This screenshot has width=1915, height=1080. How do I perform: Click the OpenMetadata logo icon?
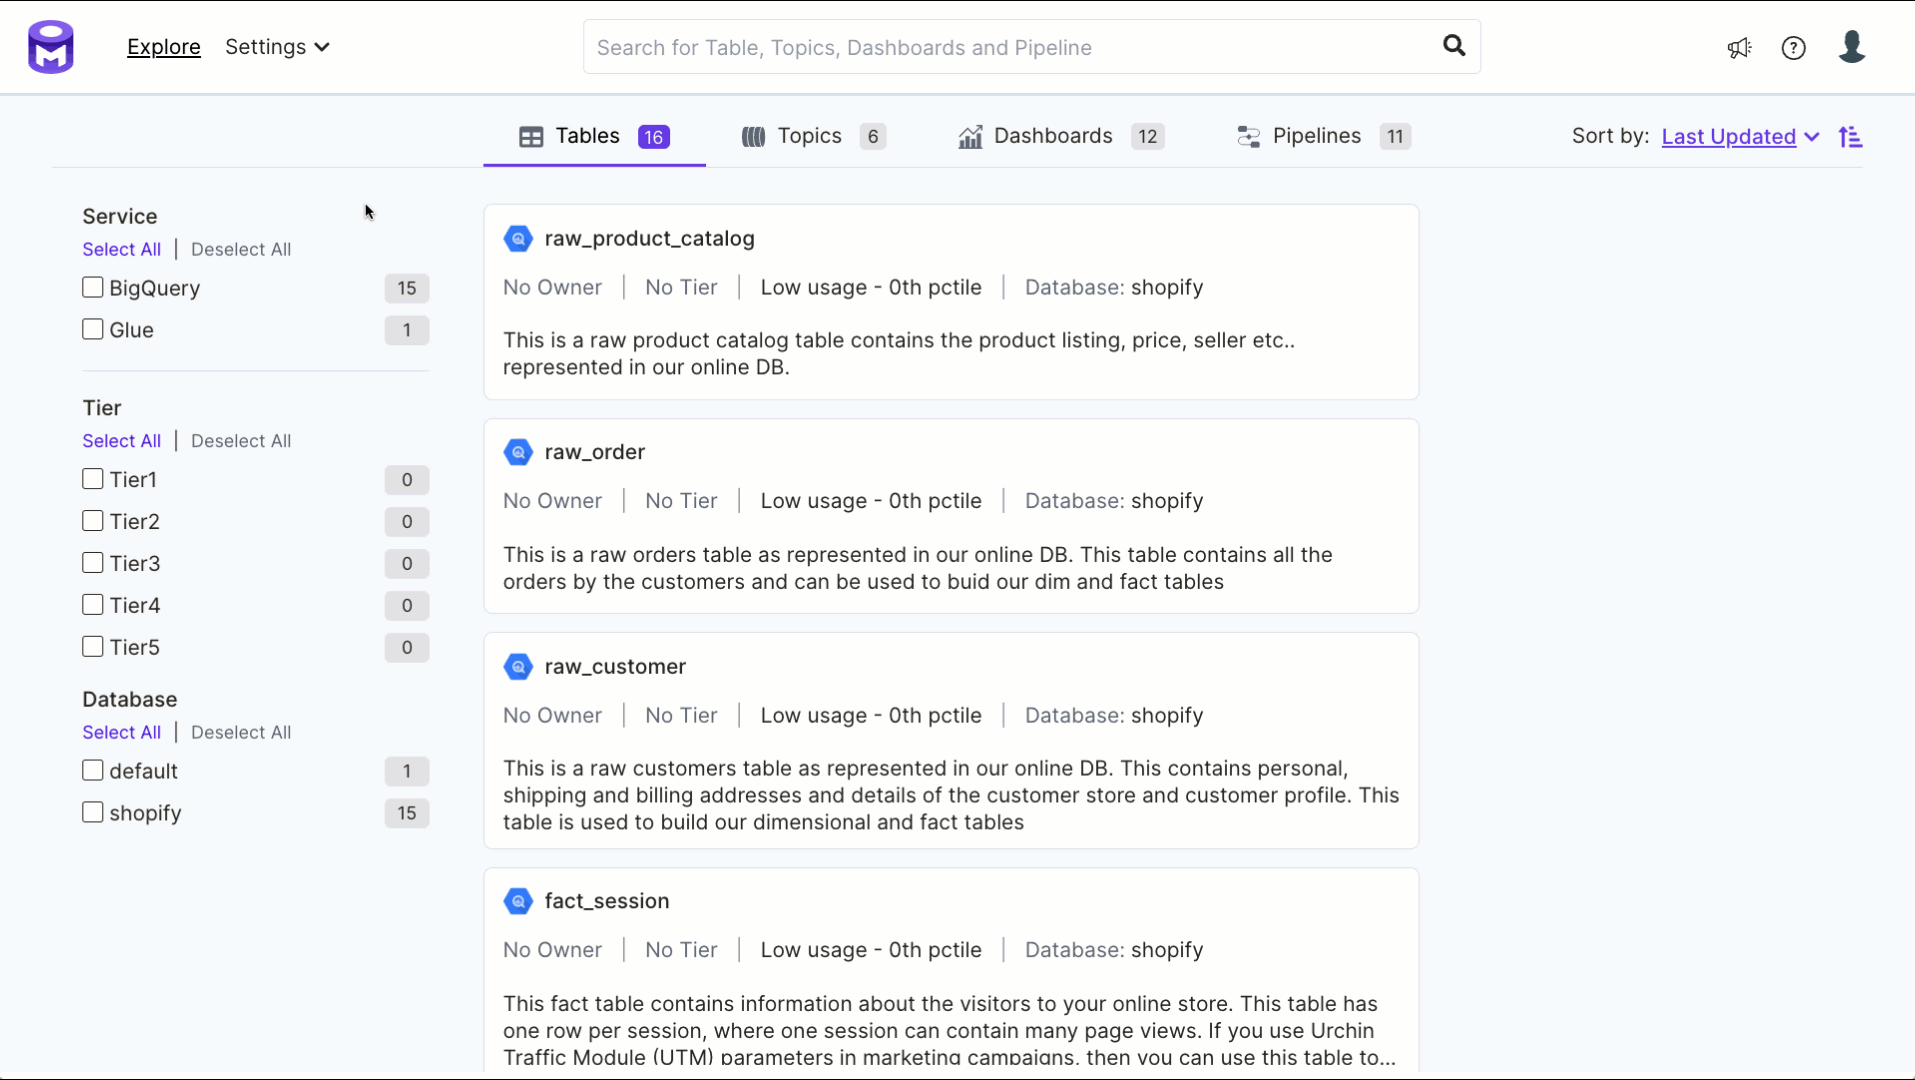point(51,47)
